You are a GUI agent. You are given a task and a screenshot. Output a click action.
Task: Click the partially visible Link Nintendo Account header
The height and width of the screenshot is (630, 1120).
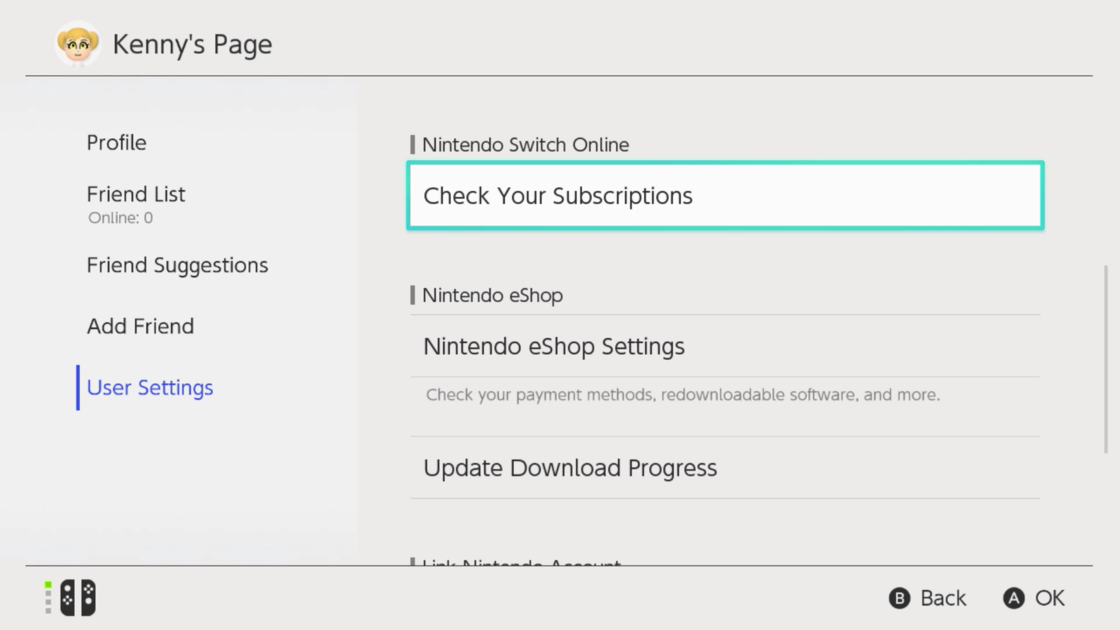click(x=521, y=562)
